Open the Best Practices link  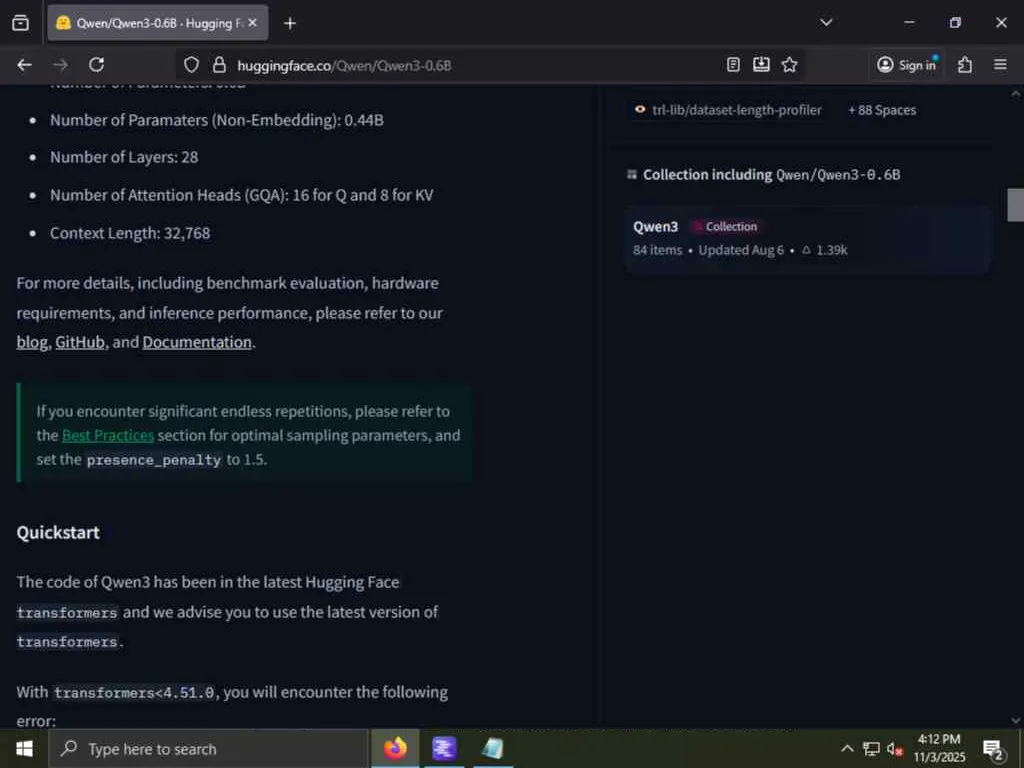(108, 436)
